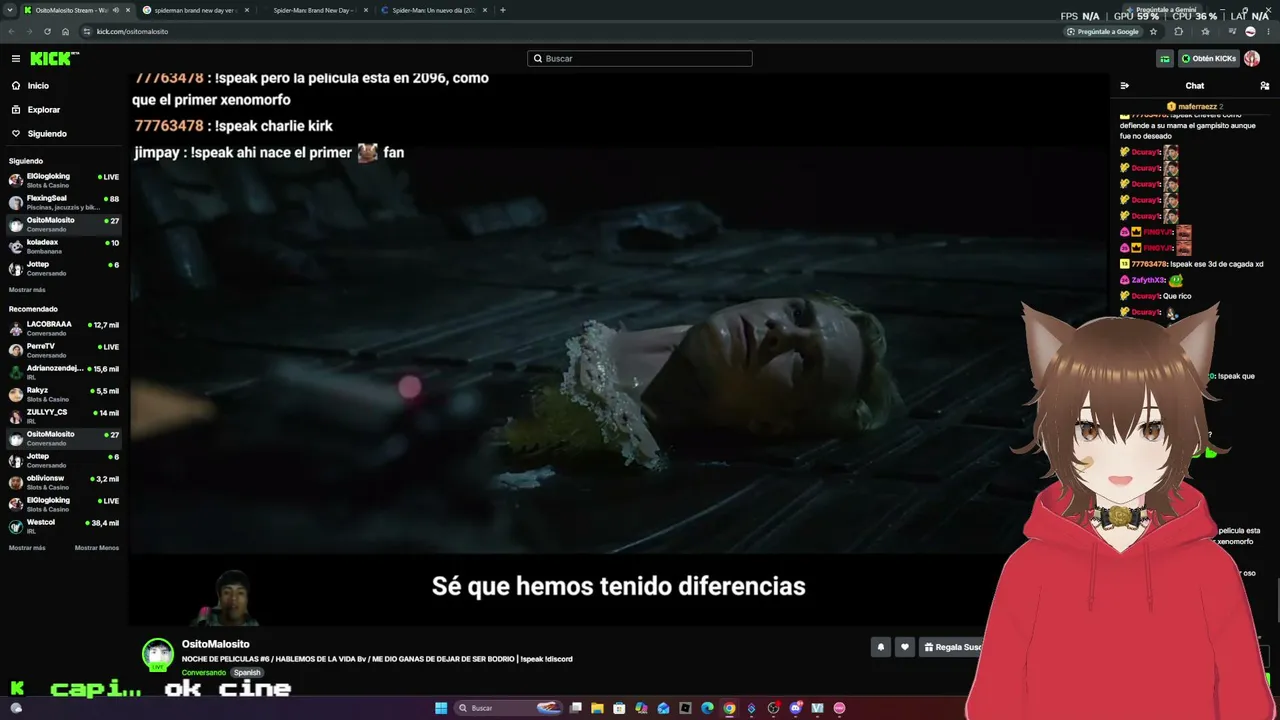
Task: Toggle stream notifications bell
Action: click(x=881, y=647)
